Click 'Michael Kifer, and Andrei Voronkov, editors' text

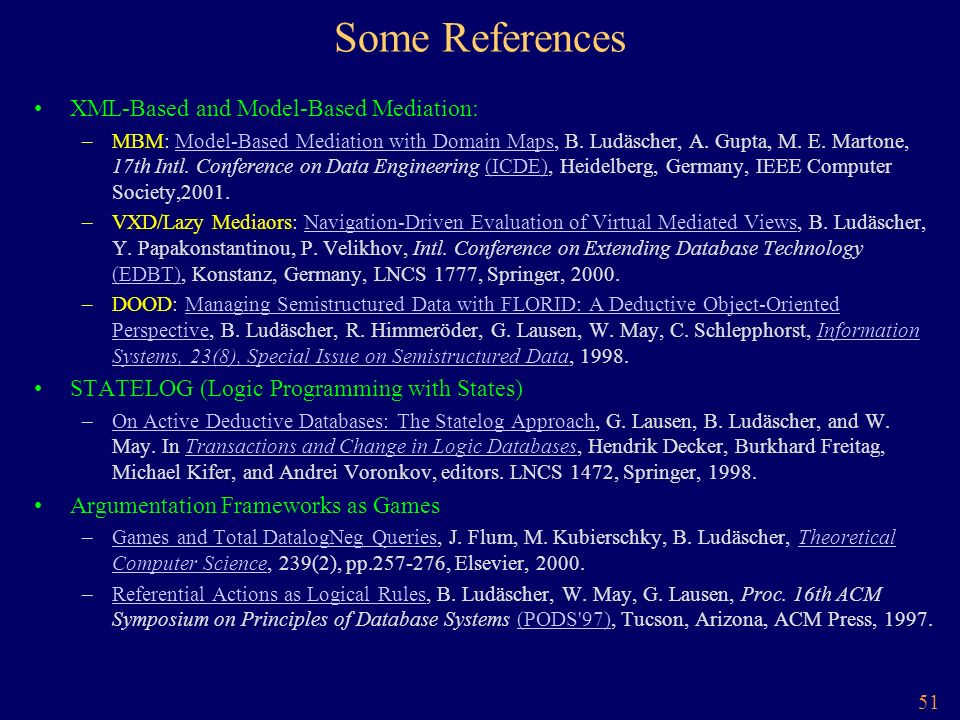pyautogui.click(x=307, y=473)
